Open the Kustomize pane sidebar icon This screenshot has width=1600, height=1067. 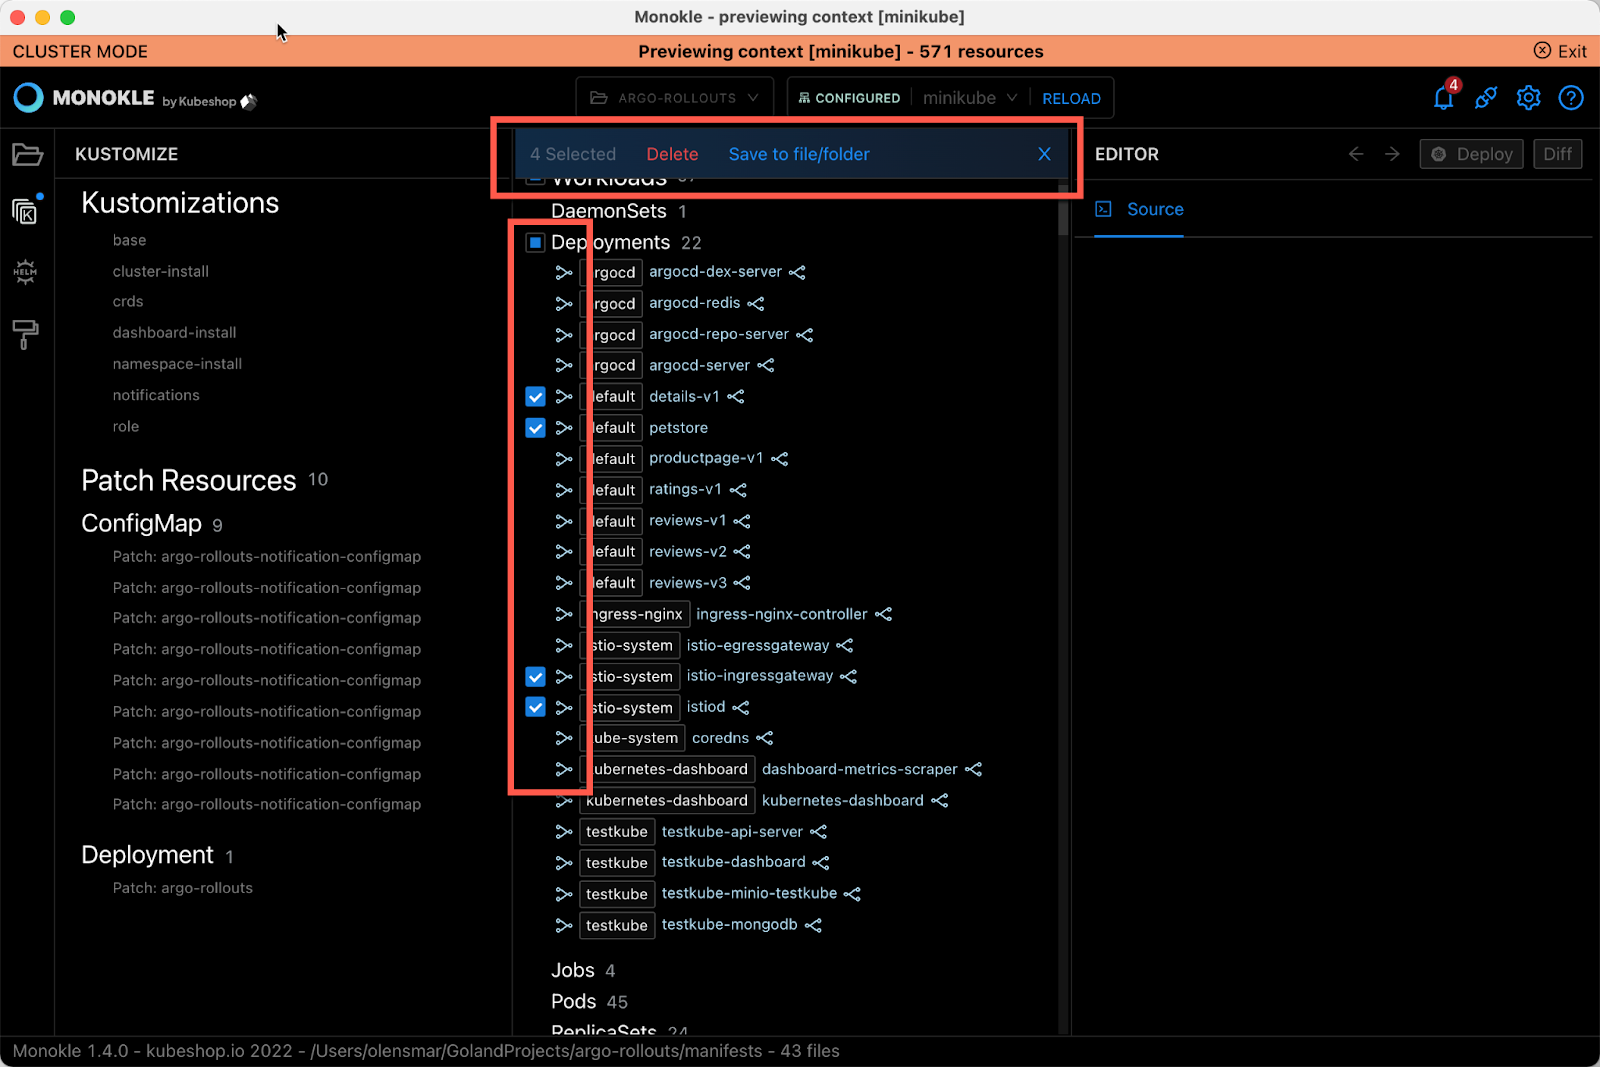(25, 211)
